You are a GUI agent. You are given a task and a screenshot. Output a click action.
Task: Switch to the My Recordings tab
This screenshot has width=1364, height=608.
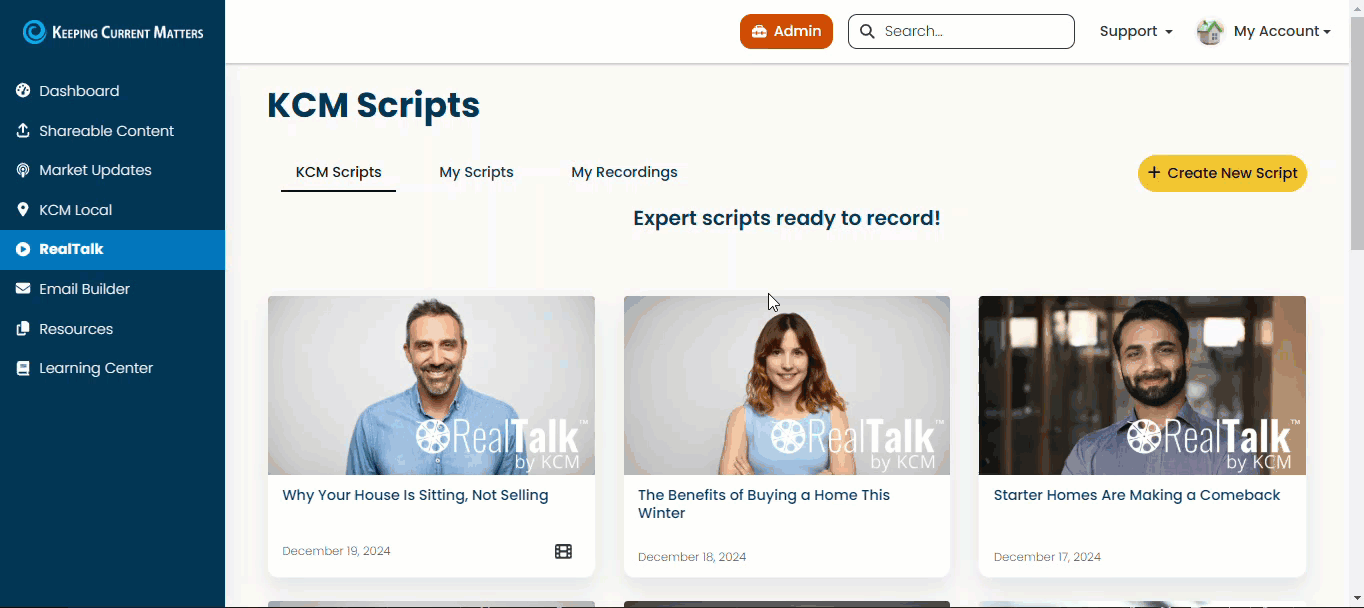click(x=624, y=172)
